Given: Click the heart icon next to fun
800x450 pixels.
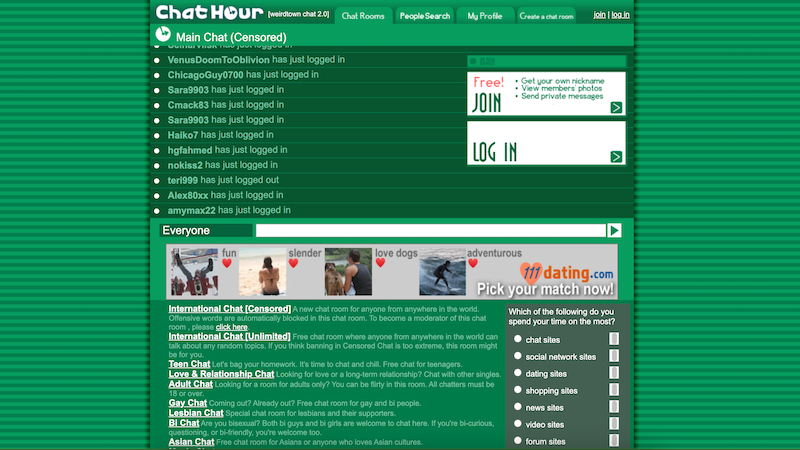Looking at the screenshot, I should 227,263.
